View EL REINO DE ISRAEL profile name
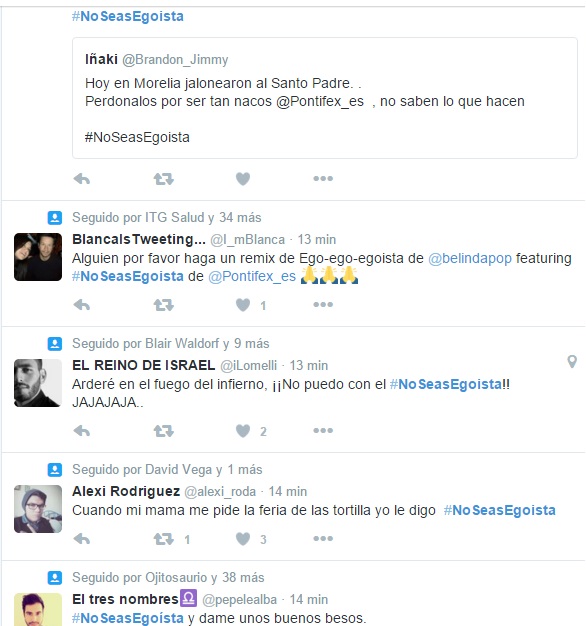Viewport: 586px width, 626px height. click(144, 365)
